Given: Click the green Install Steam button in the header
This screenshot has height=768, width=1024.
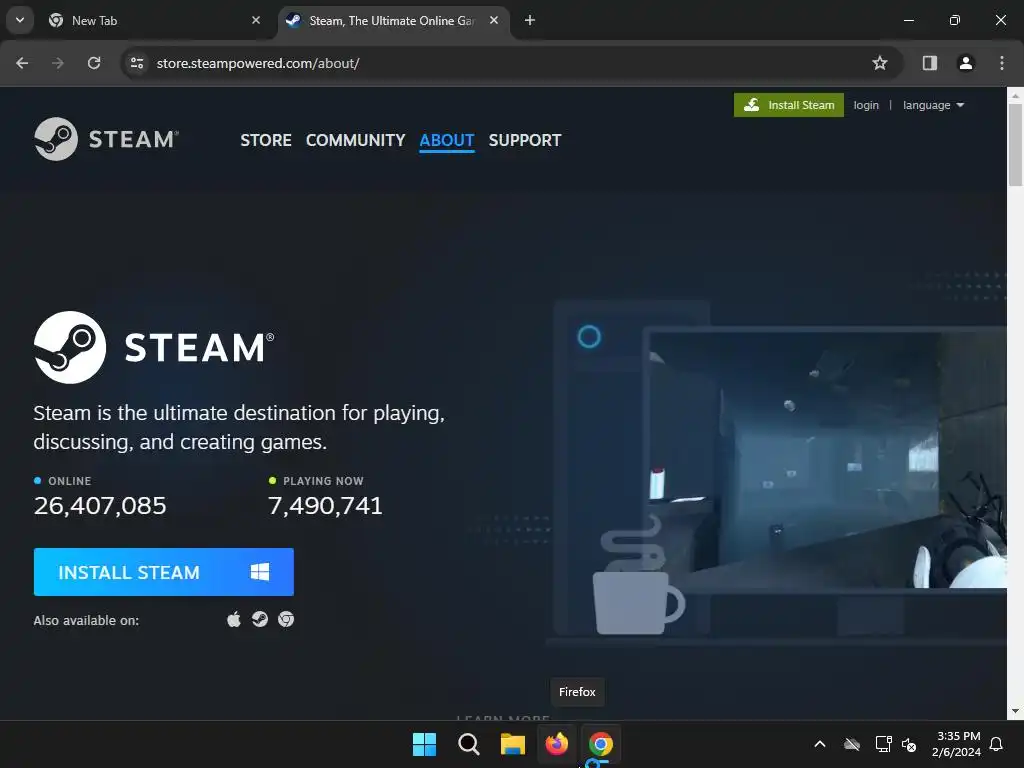Looking at the screenshot, I should pos(788,105).
